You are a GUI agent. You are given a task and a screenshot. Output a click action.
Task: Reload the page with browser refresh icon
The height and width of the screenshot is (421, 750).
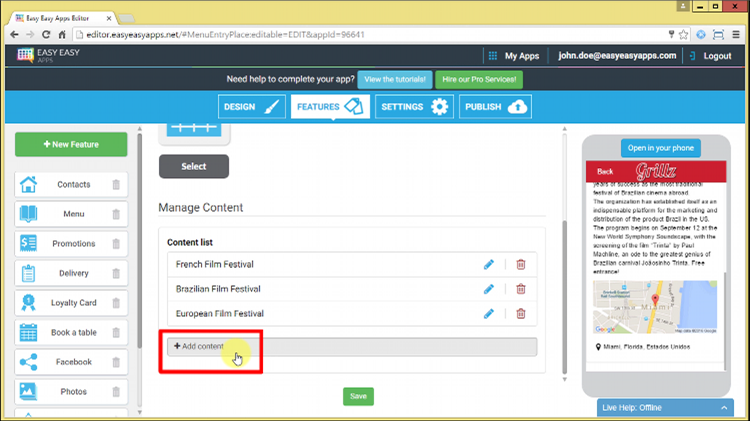point(46,33)
